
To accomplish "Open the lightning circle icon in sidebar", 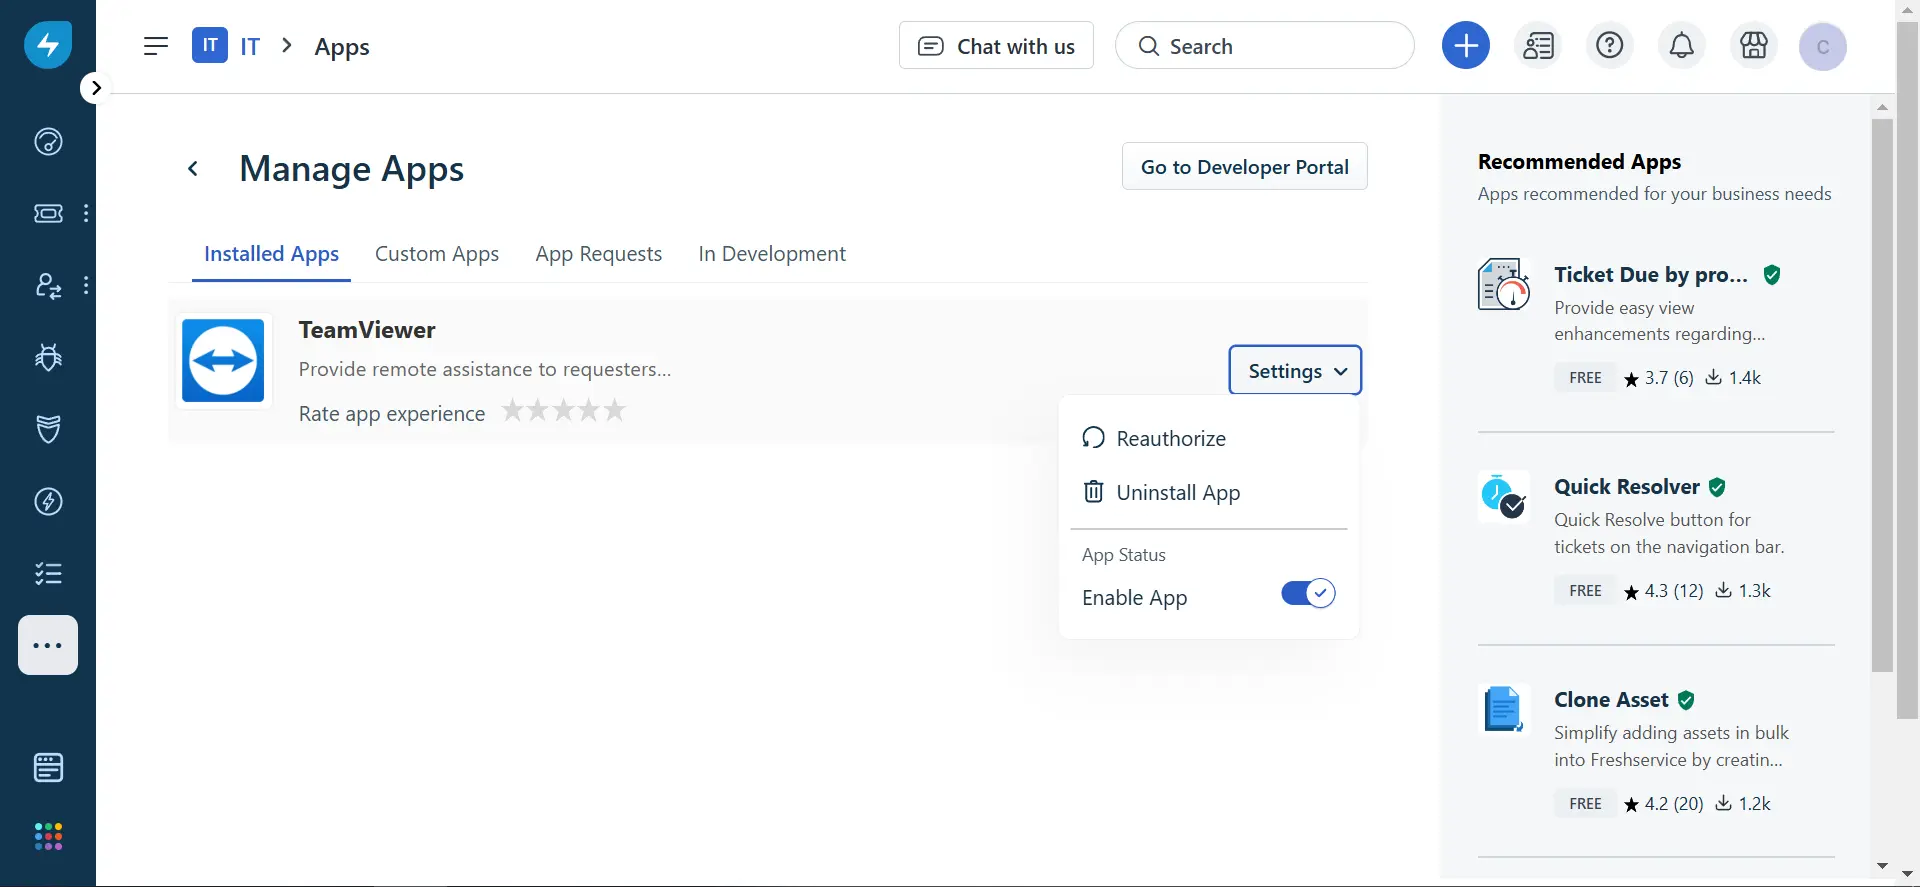I will 48,501.
